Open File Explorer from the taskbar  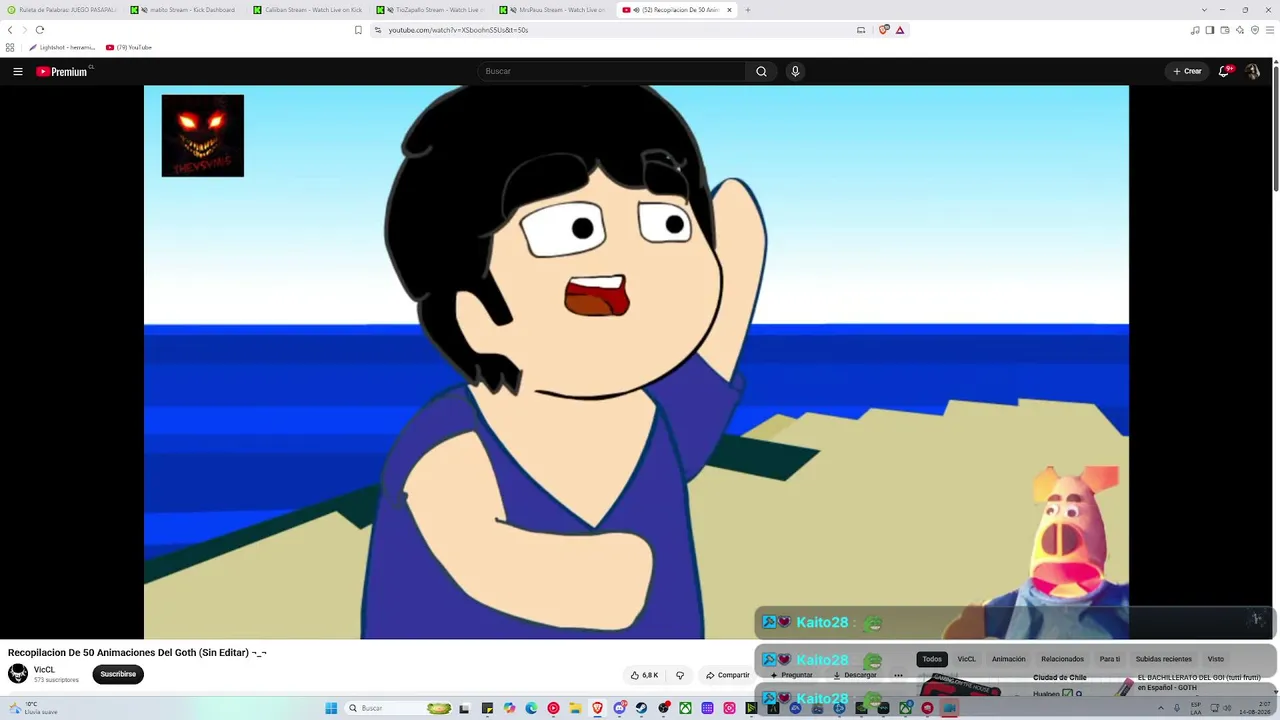(575, 708)
